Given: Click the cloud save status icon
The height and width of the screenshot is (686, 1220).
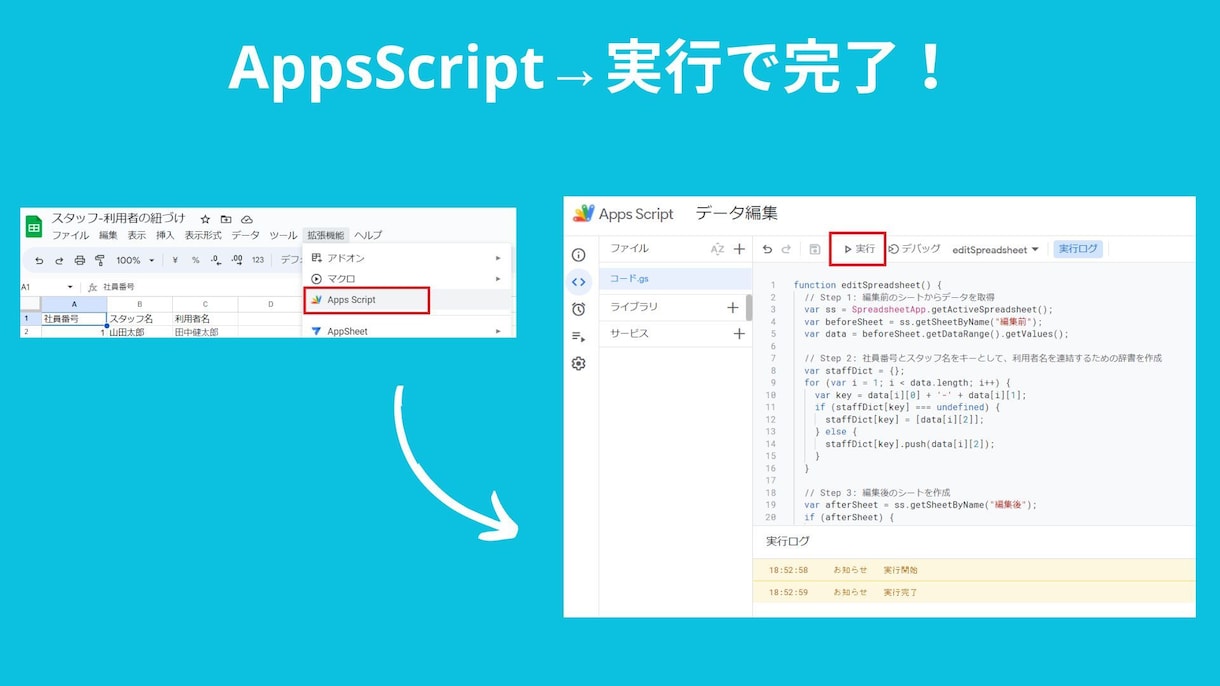Looking at the screenshot, I should pos(247,219).
